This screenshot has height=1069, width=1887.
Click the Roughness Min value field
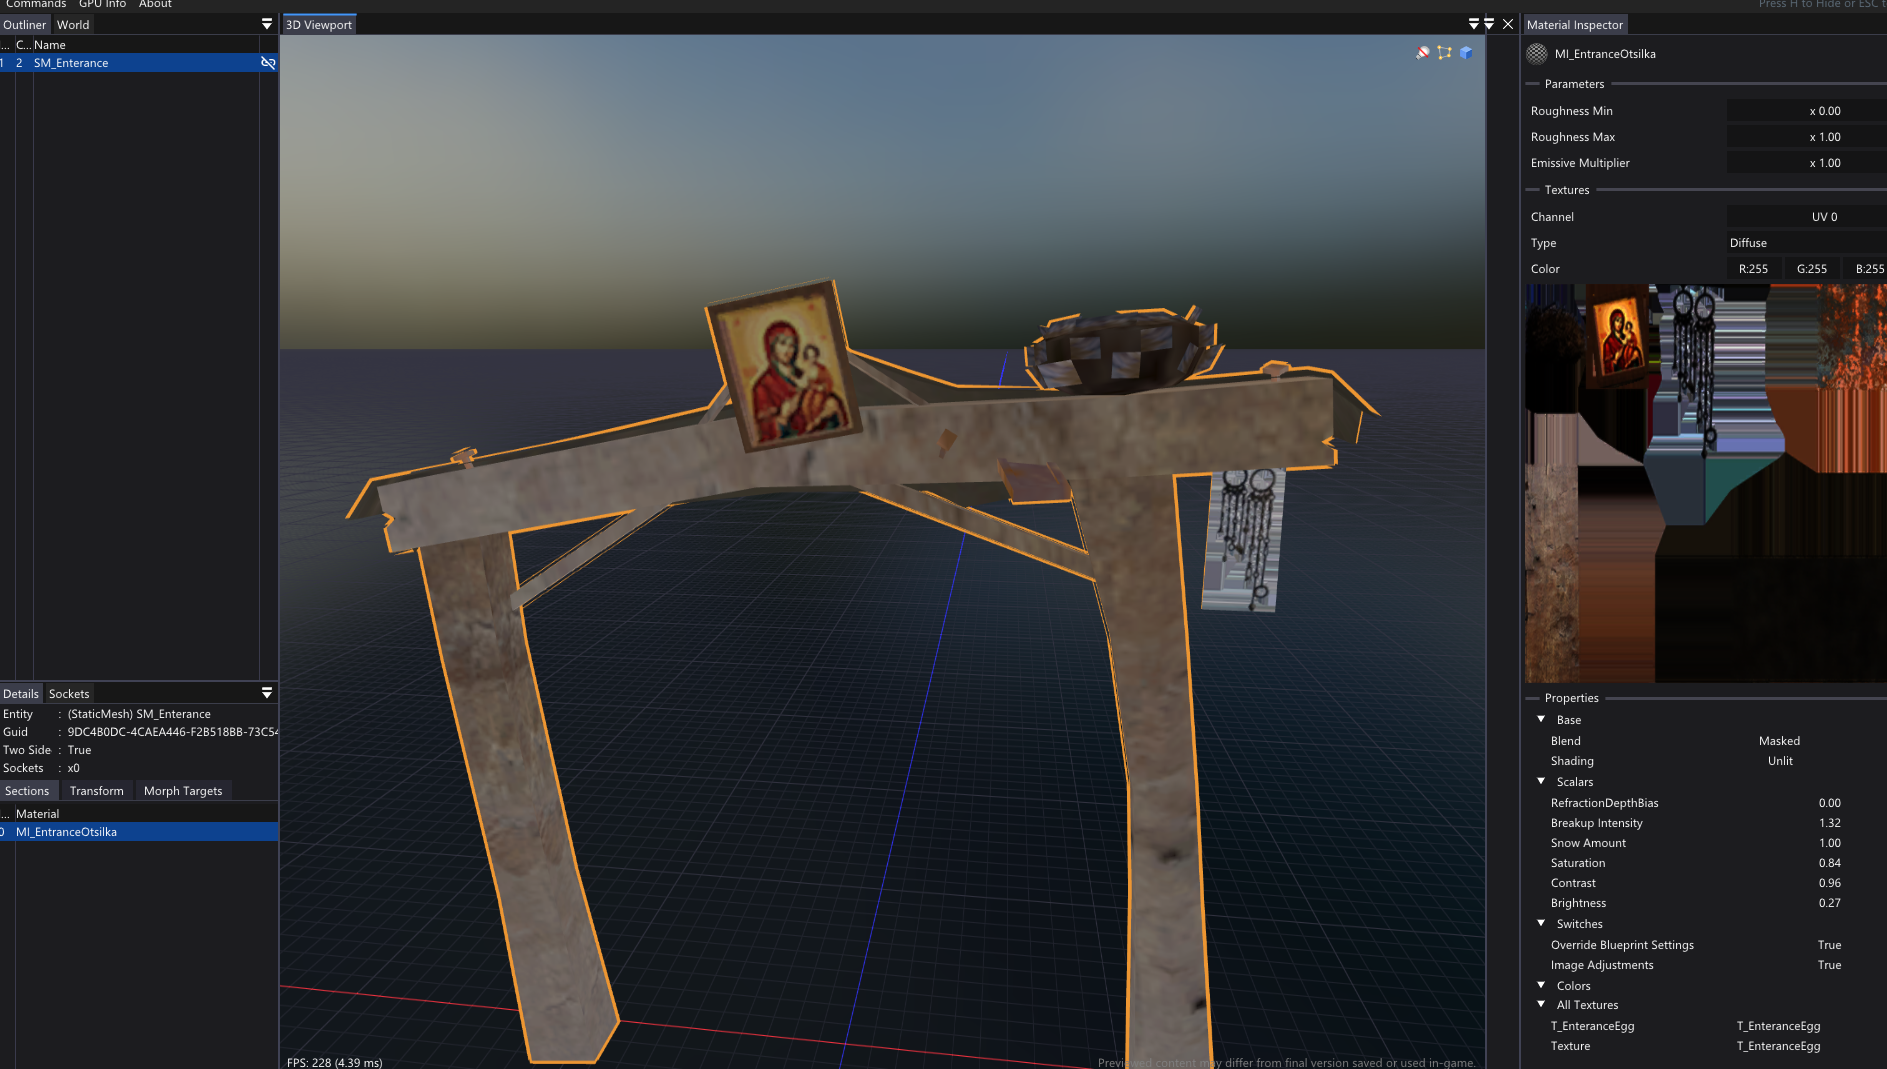point(1806,111)
